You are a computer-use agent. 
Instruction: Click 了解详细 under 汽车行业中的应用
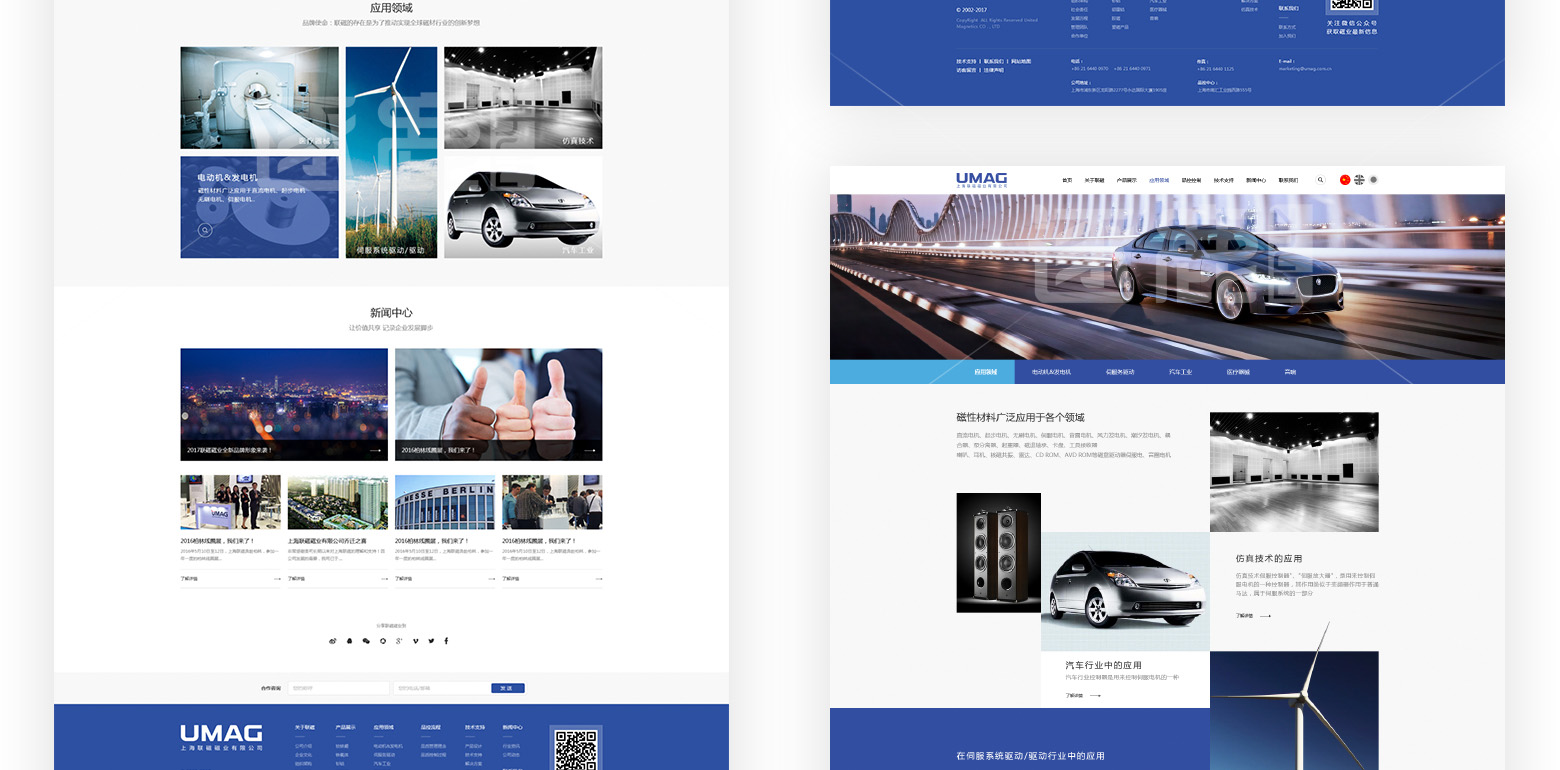(x=1074, y=696)
